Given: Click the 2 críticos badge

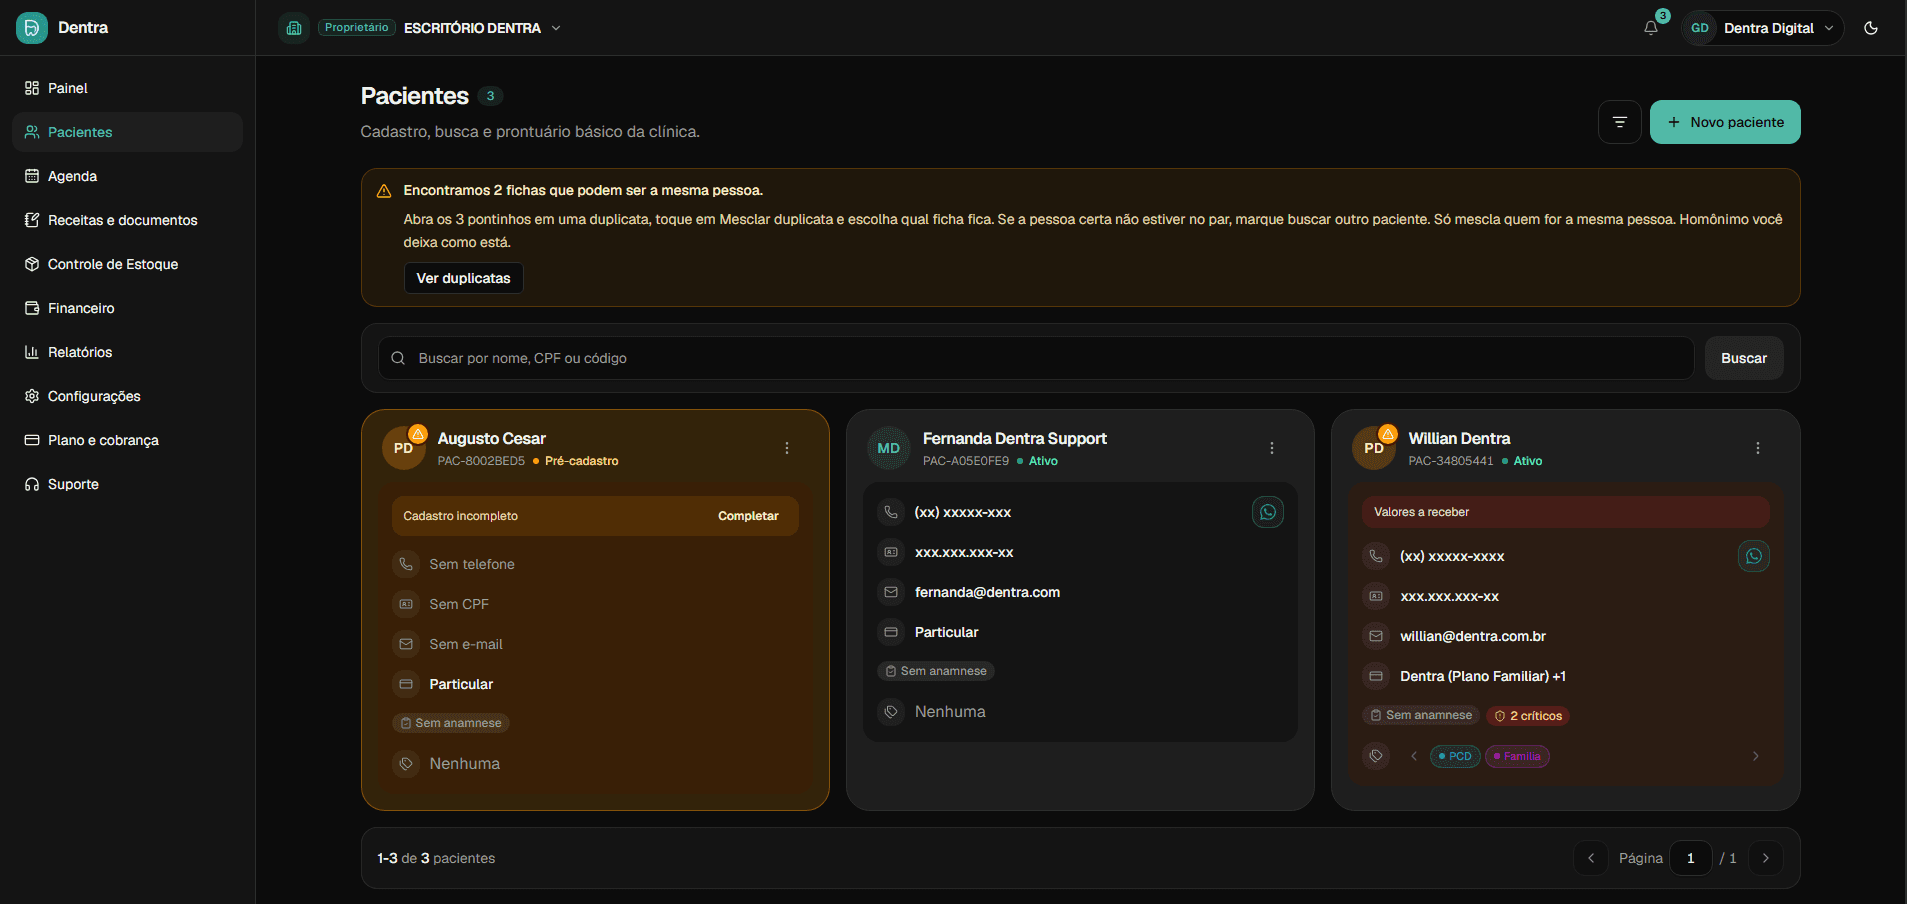Looking at the screenshot, I should [x=1528, y=716].
